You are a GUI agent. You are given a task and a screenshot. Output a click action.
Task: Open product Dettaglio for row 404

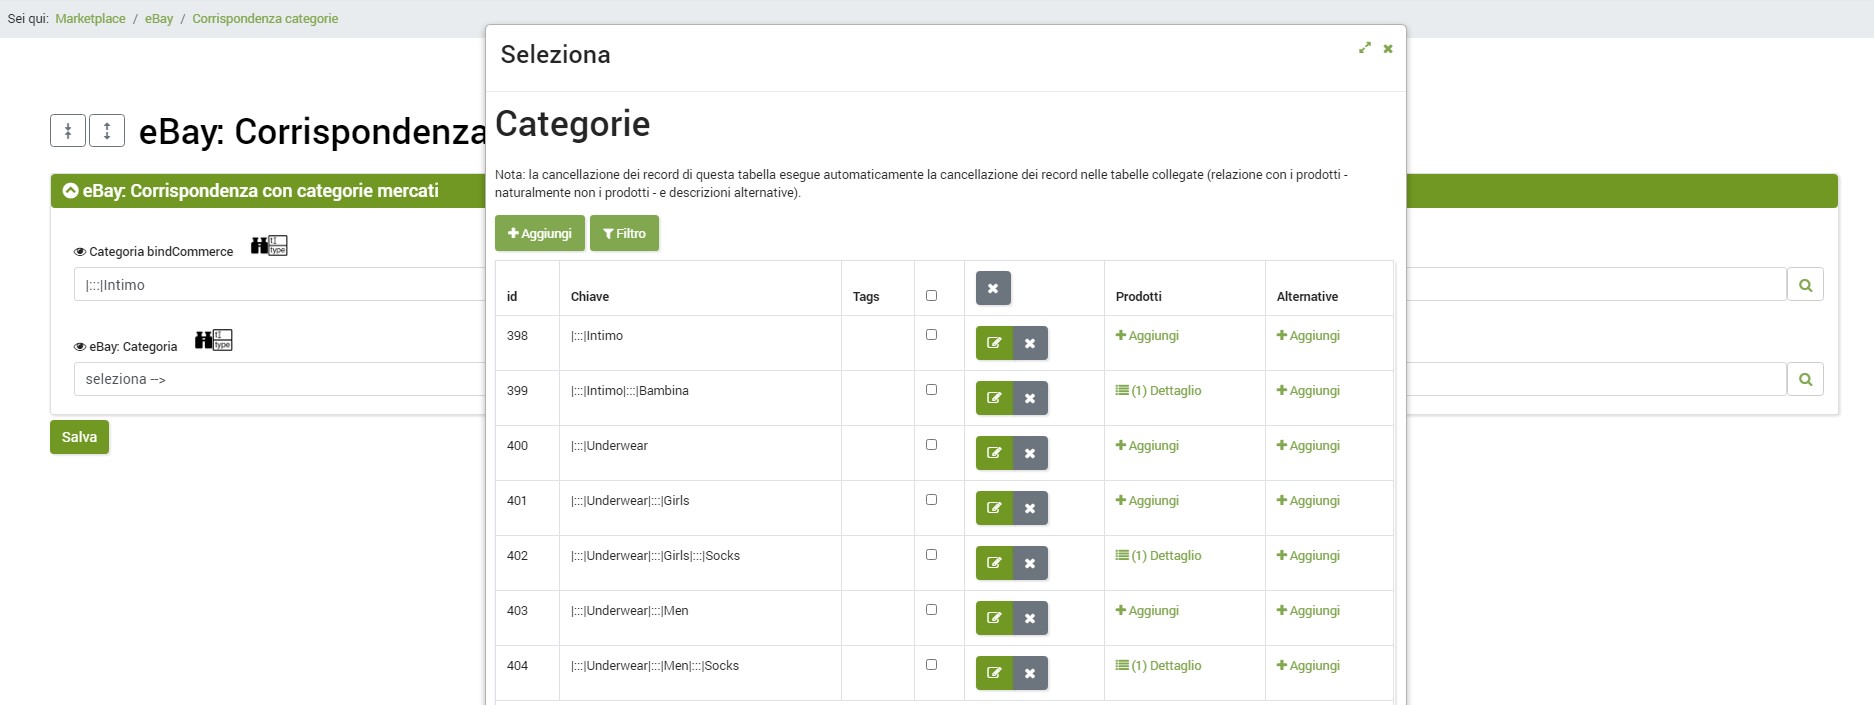click(1158, 666)
